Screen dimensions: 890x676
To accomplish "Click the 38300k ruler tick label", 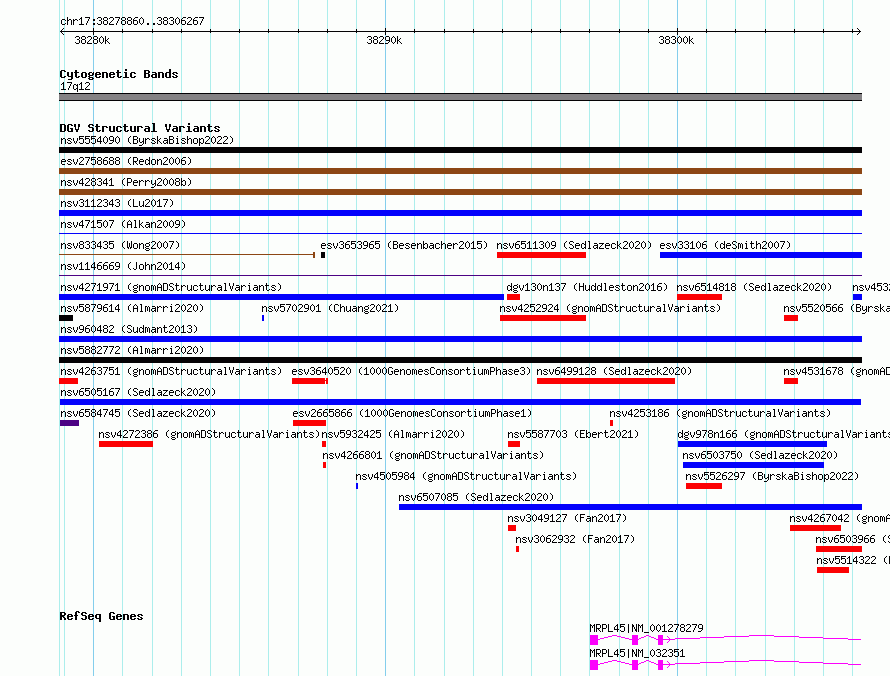I will pyautogui.click(x=676, y=40).
